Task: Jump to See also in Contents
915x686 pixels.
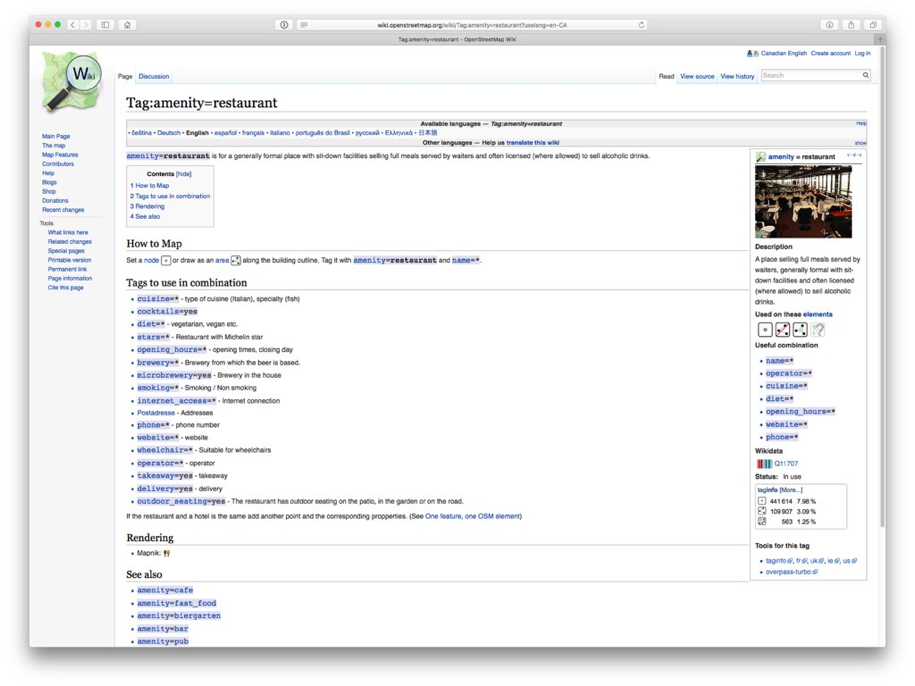Action: pyautogui.click(x=145, y=216)
